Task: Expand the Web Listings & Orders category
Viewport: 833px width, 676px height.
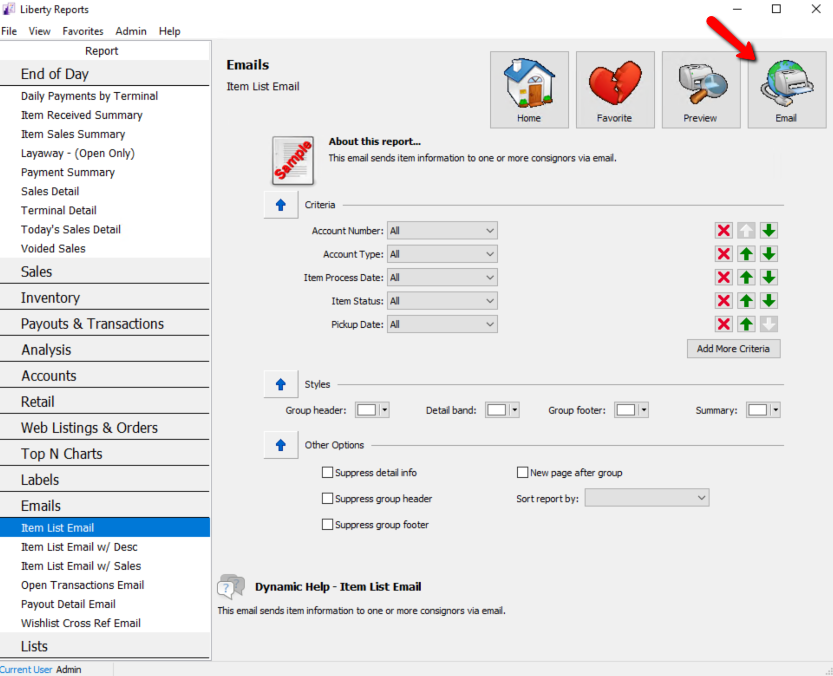Action: point(105,428)
